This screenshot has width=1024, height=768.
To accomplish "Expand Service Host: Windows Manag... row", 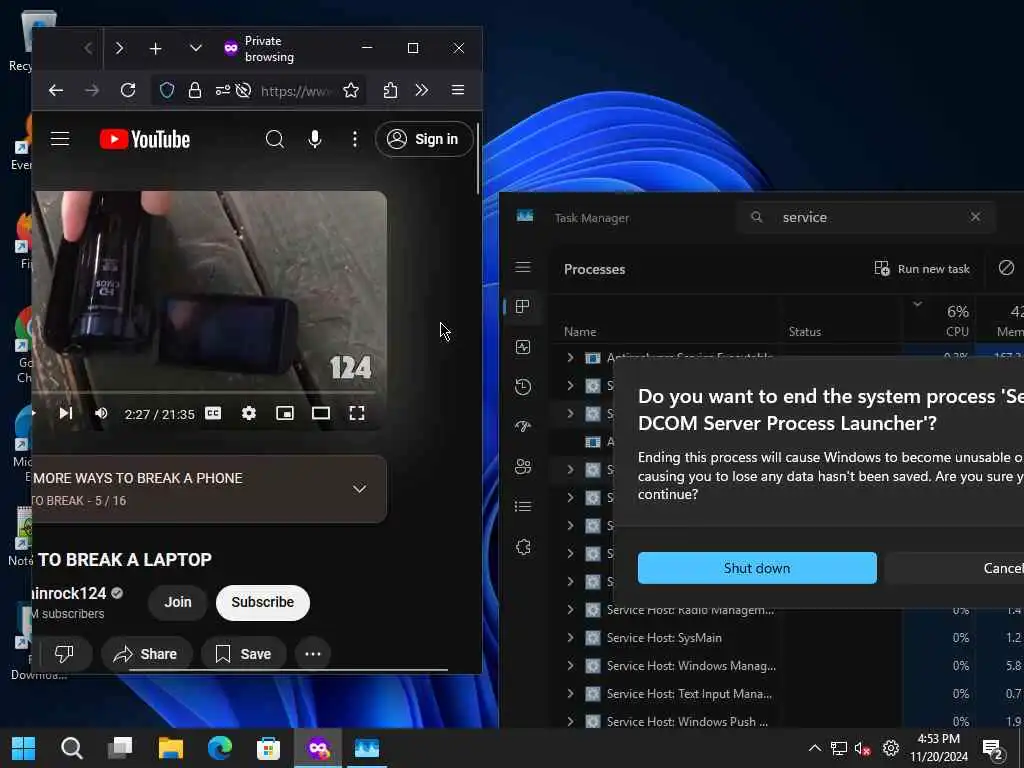I will pyautogui.click(x=570, y=665).
